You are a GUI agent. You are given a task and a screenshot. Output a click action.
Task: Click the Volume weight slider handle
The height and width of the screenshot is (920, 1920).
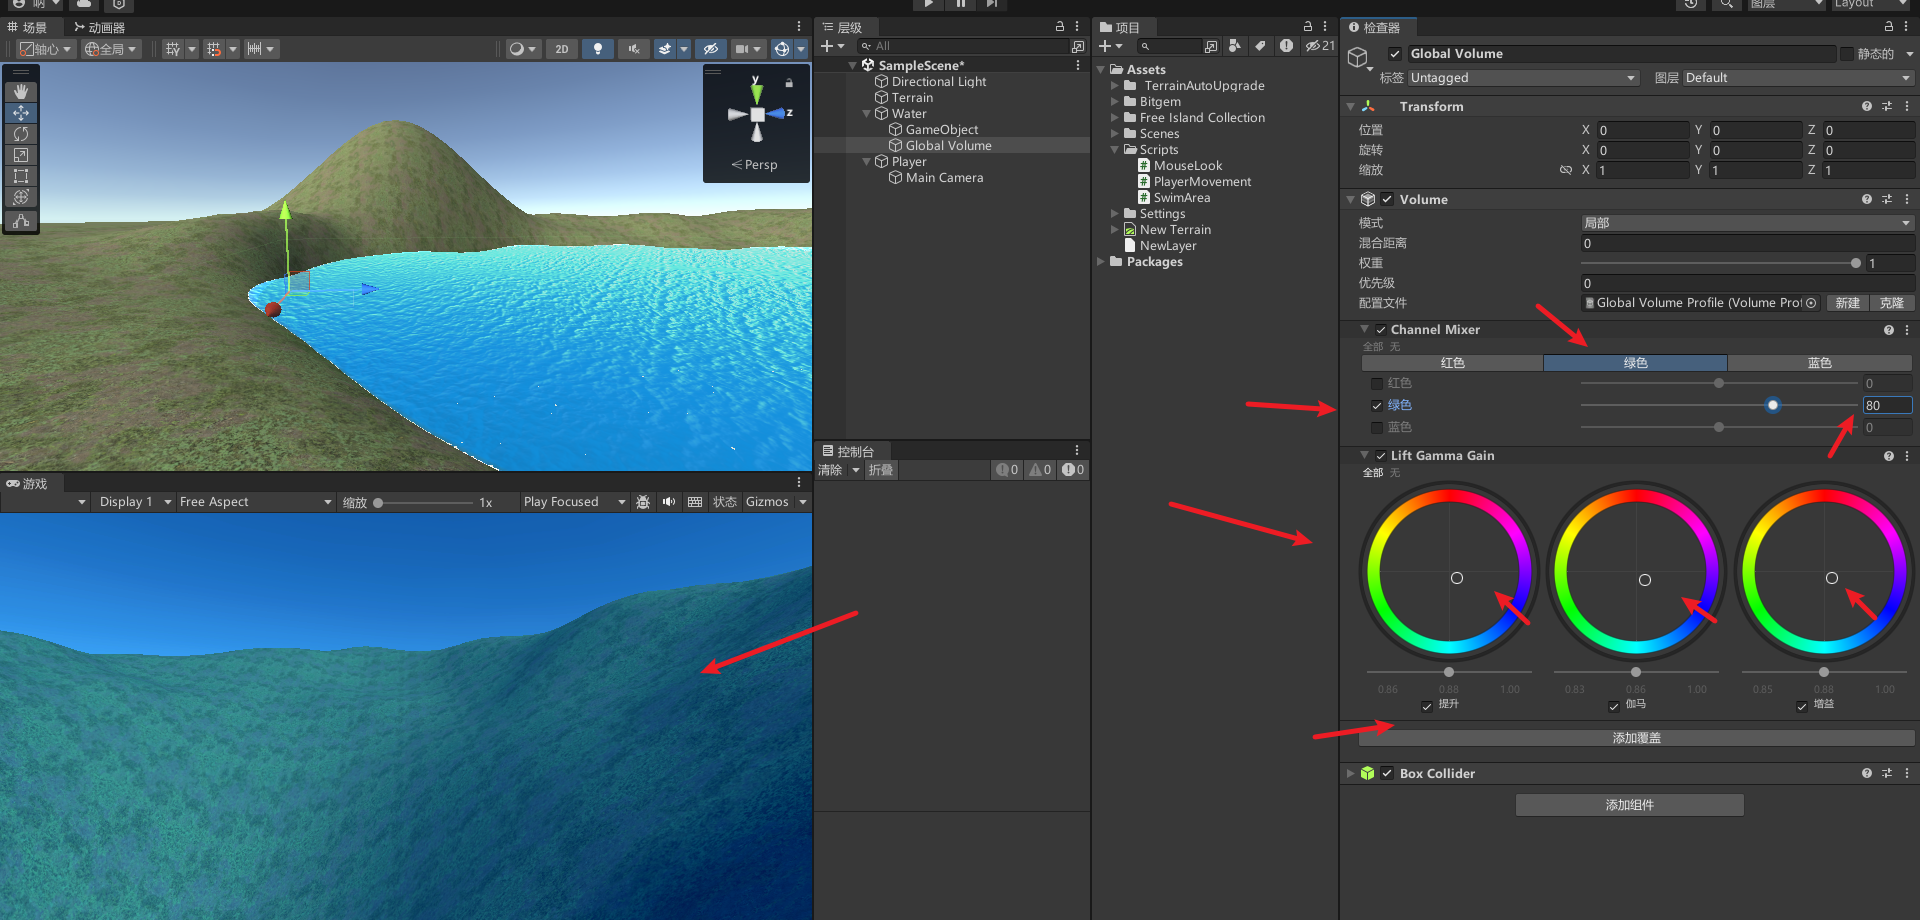pos(1856,264)
